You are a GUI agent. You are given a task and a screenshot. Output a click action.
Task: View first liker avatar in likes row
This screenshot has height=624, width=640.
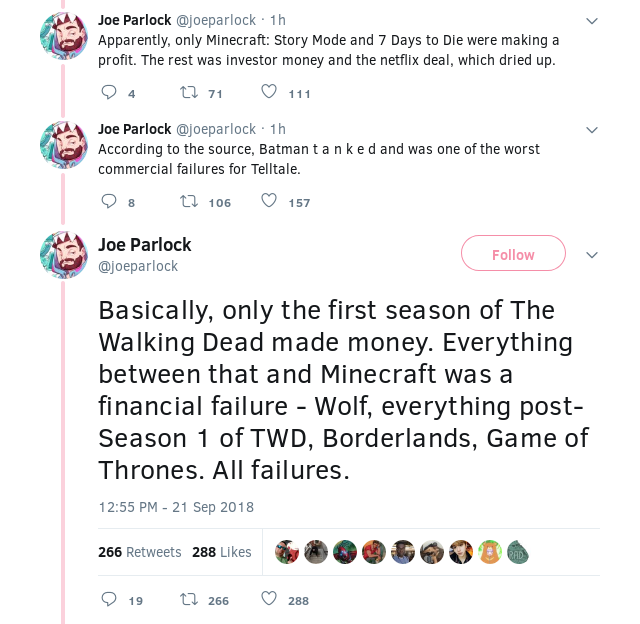pyautogui.click(x=287, y=552)
